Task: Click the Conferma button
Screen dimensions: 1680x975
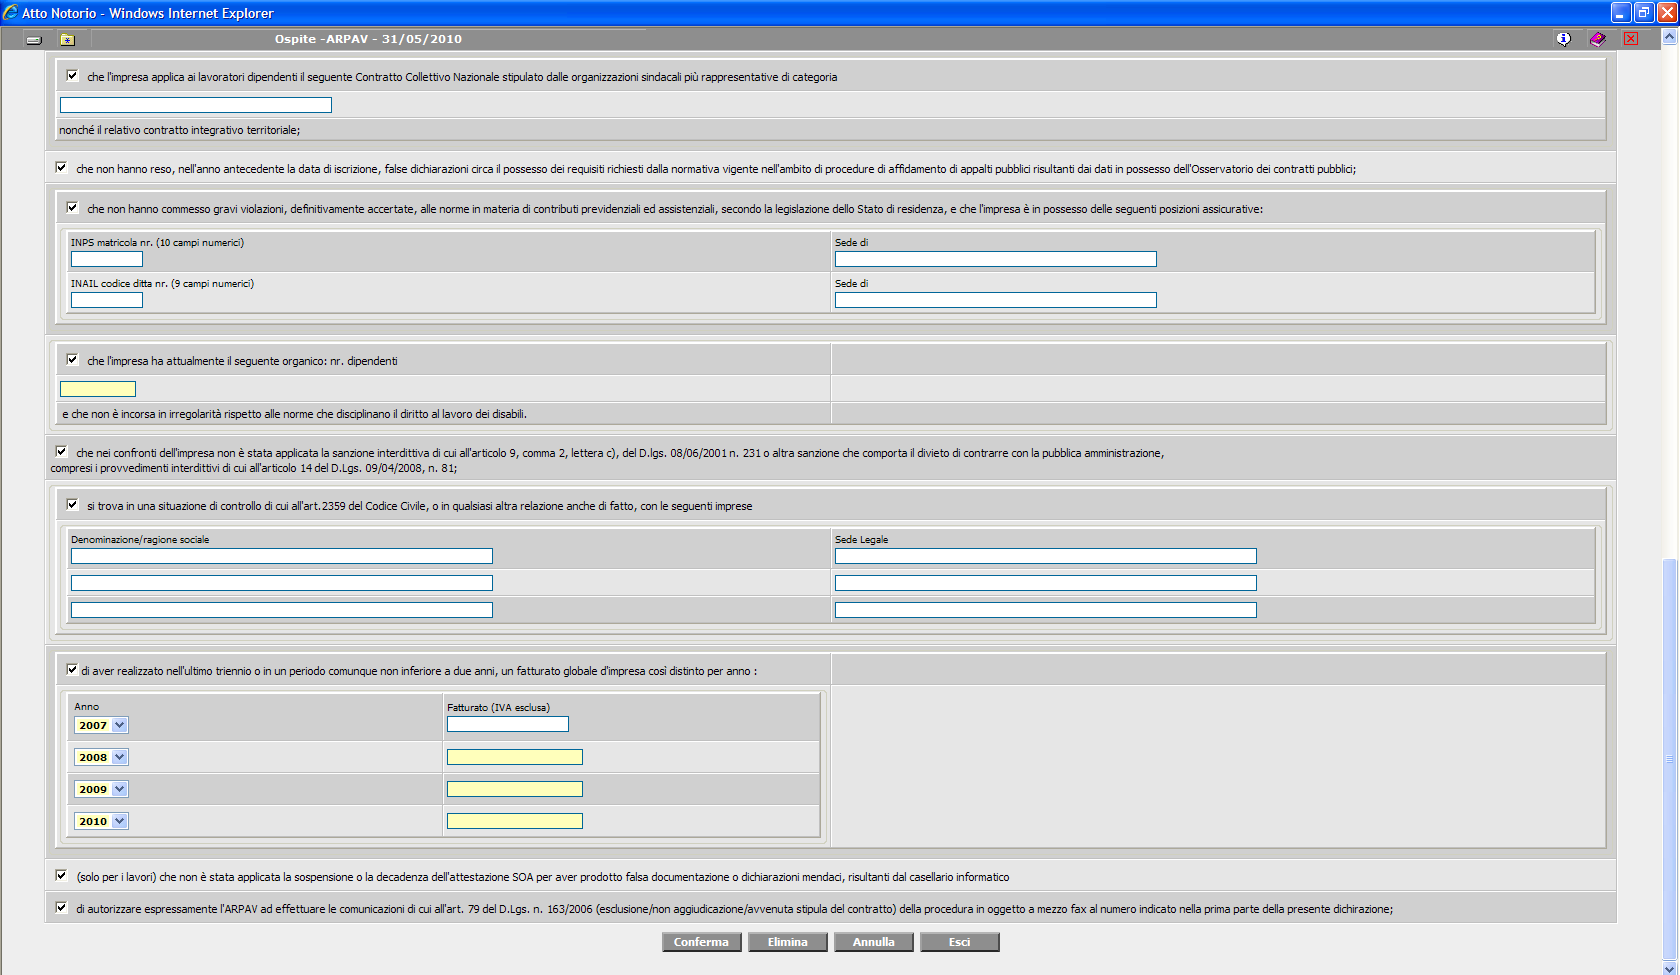Action: pos(702,942)
